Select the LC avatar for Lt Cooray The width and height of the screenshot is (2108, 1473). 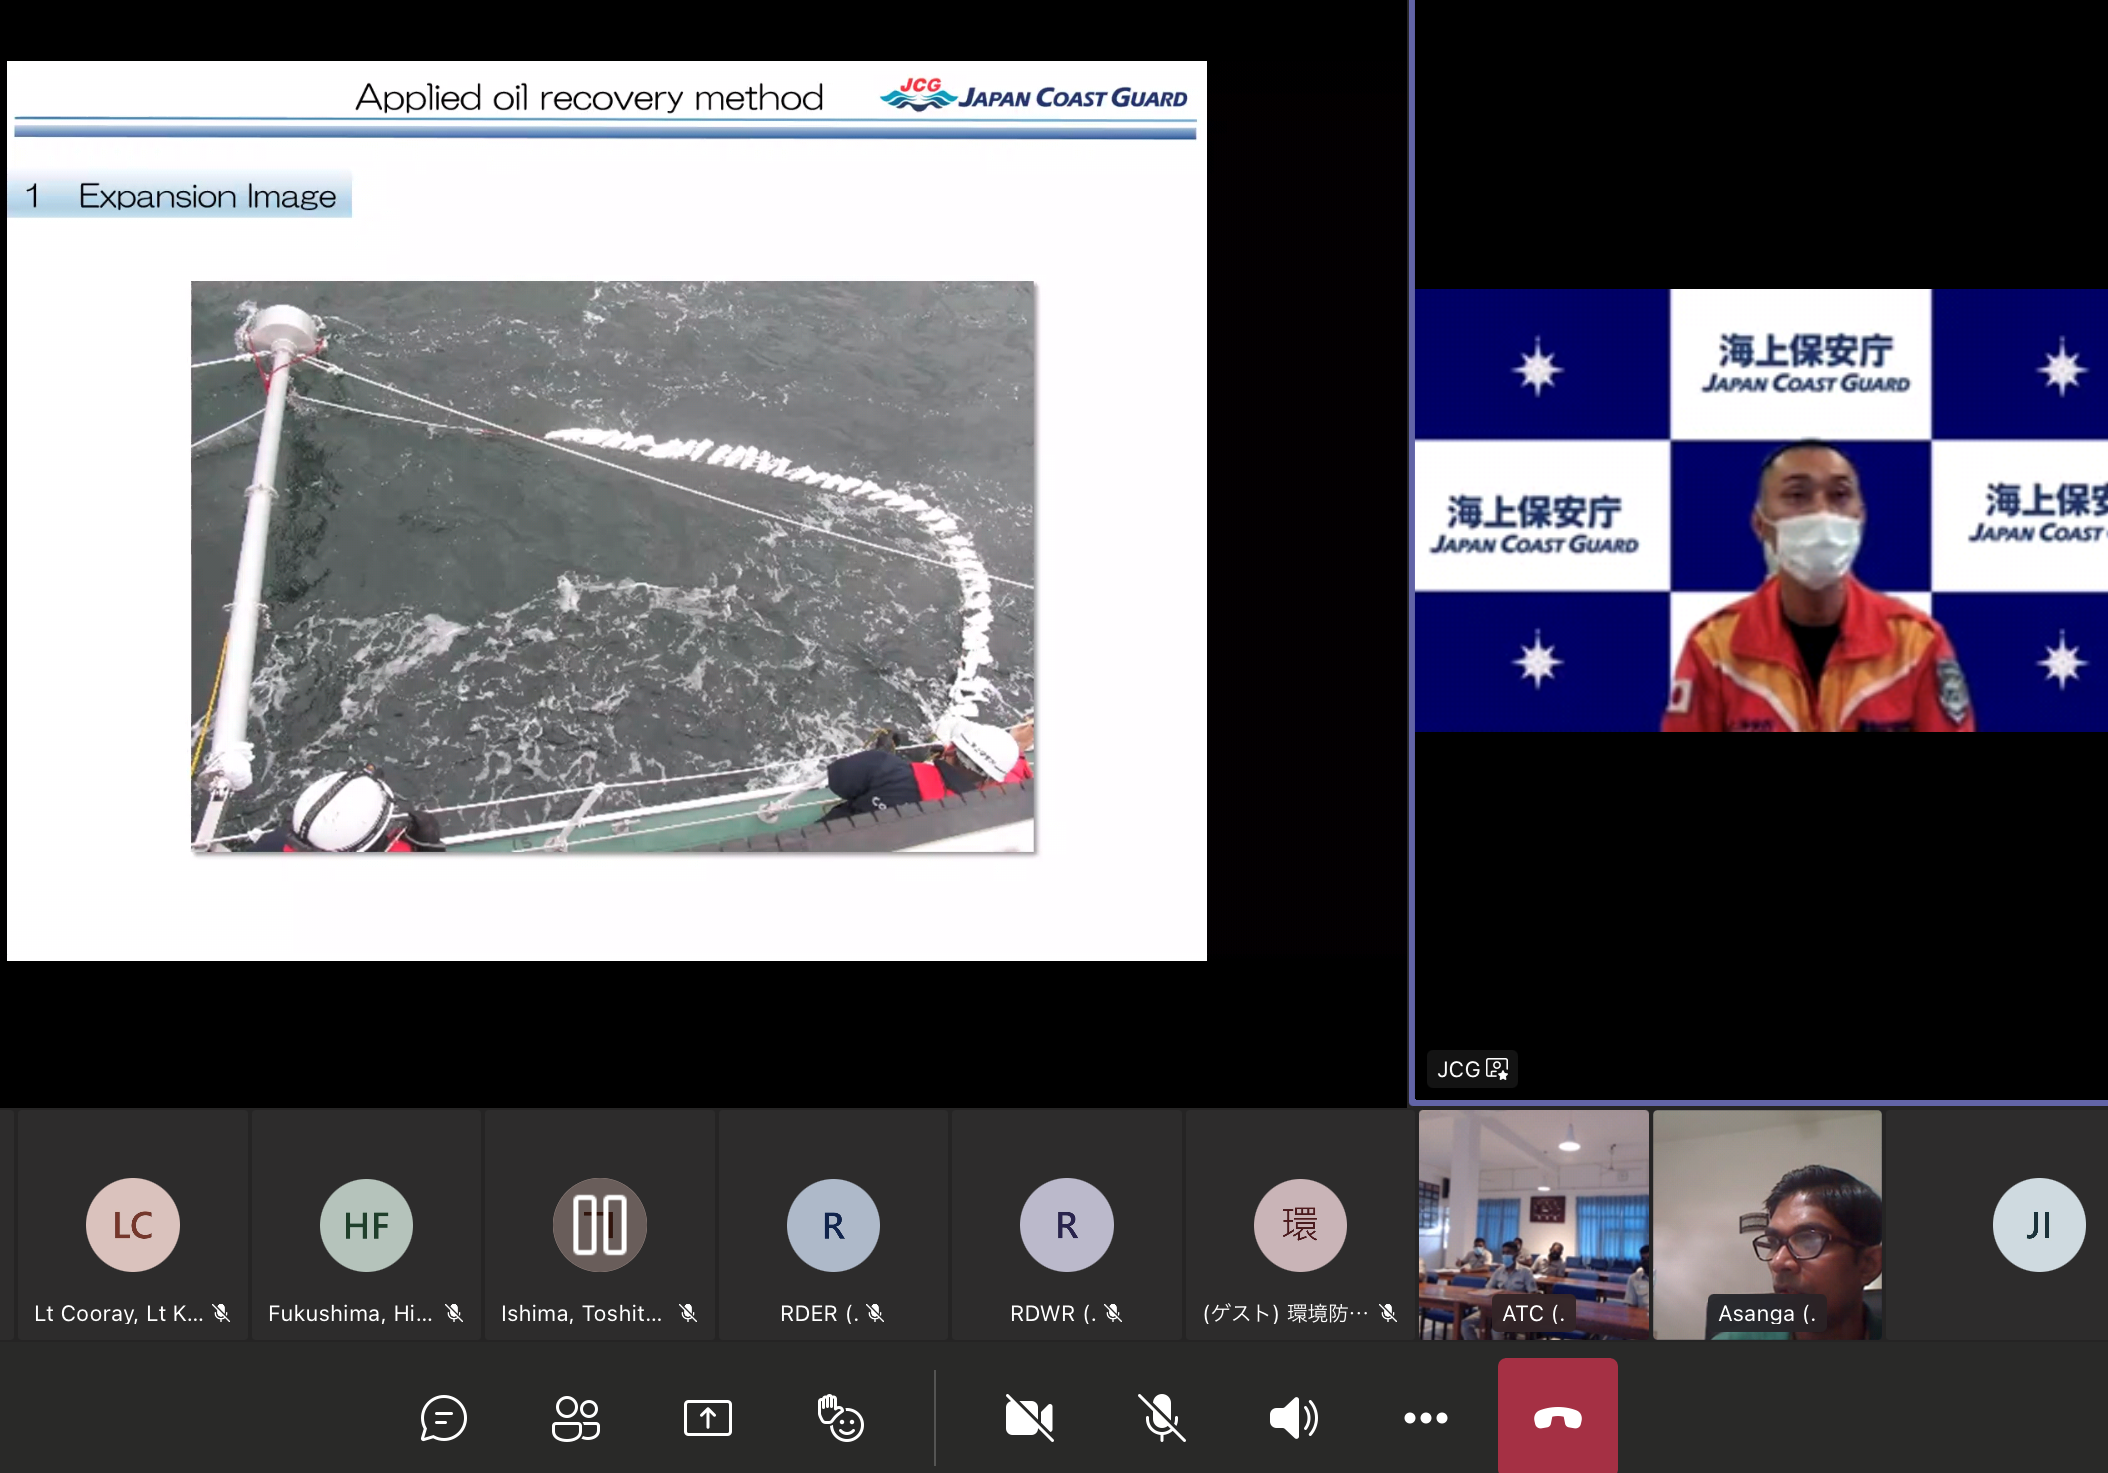[x=133, y=1225]
